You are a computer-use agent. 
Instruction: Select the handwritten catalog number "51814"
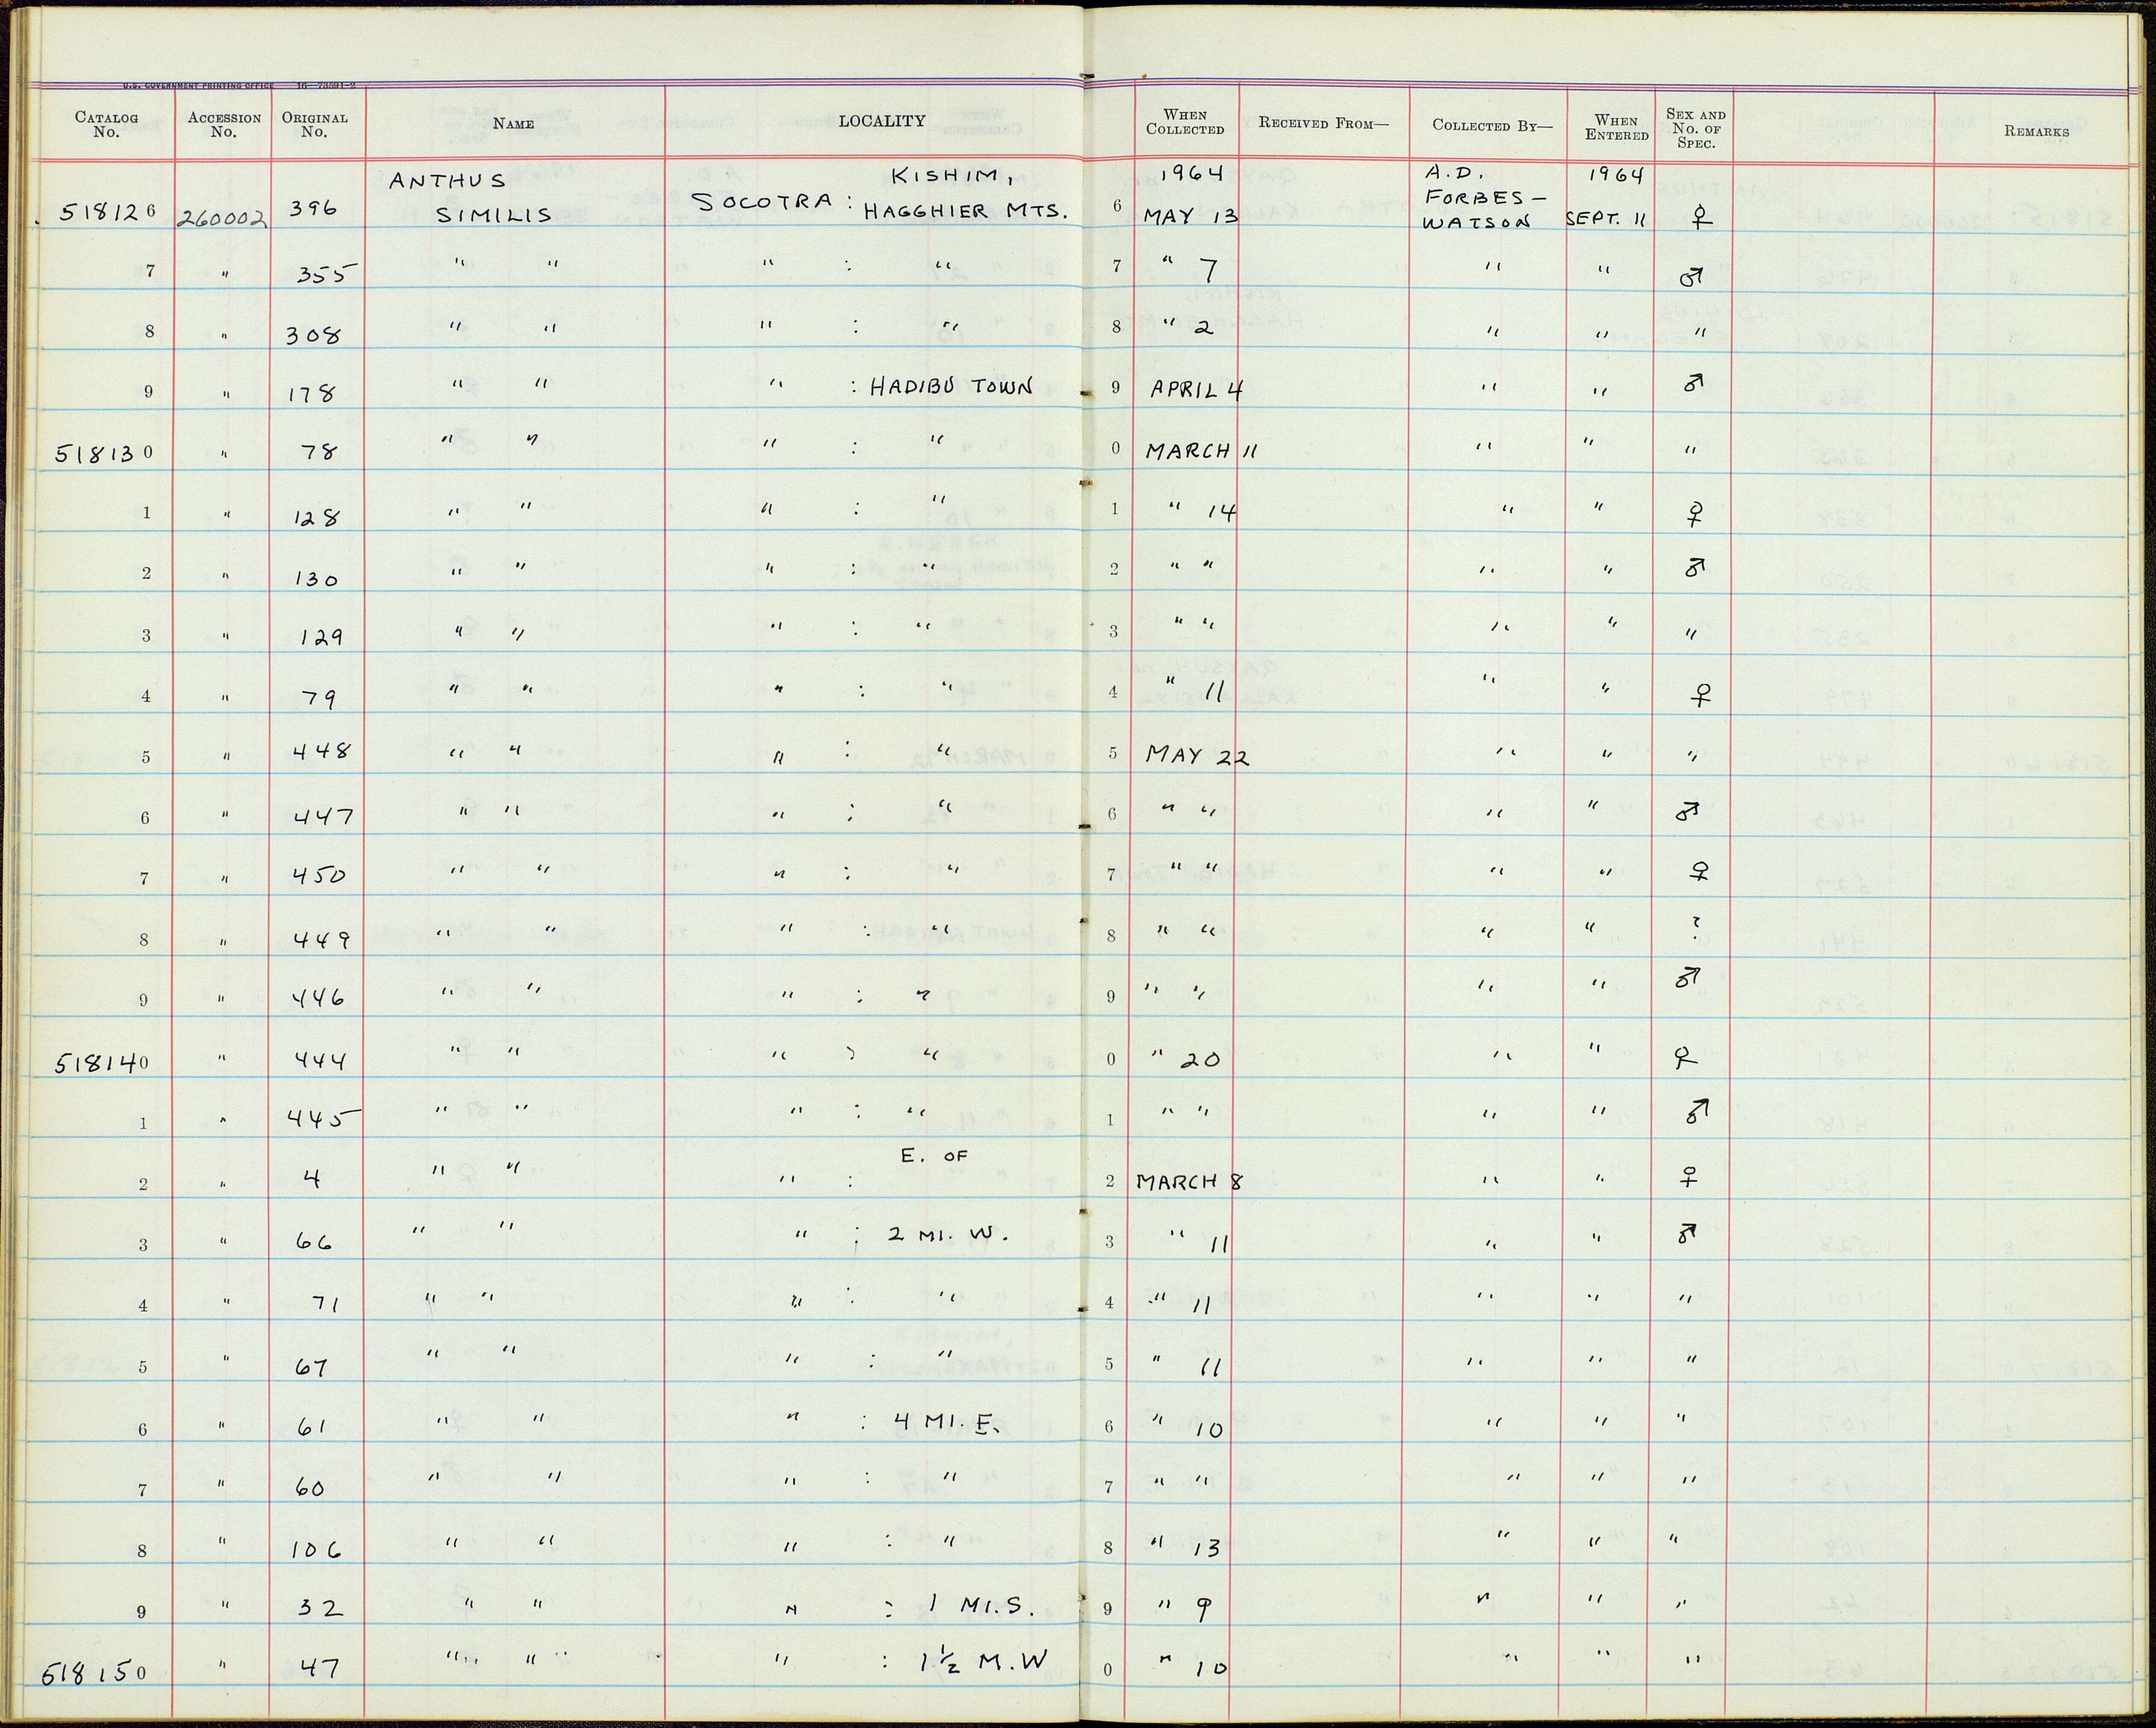coord(96,1063)
